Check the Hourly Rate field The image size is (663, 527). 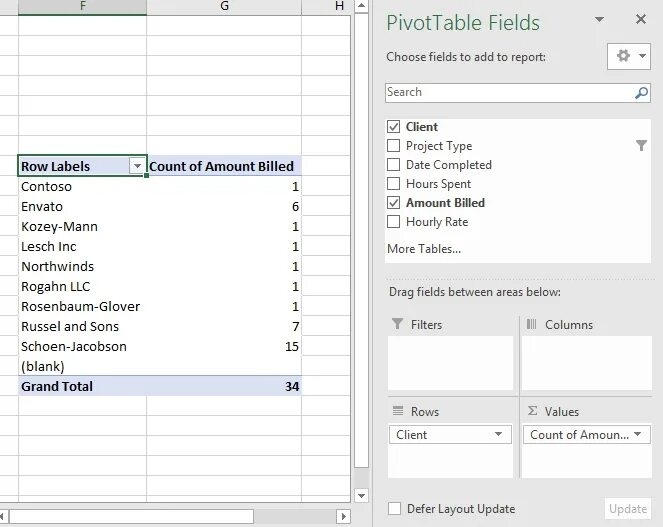pyautogui.click(x=394, y=222)
